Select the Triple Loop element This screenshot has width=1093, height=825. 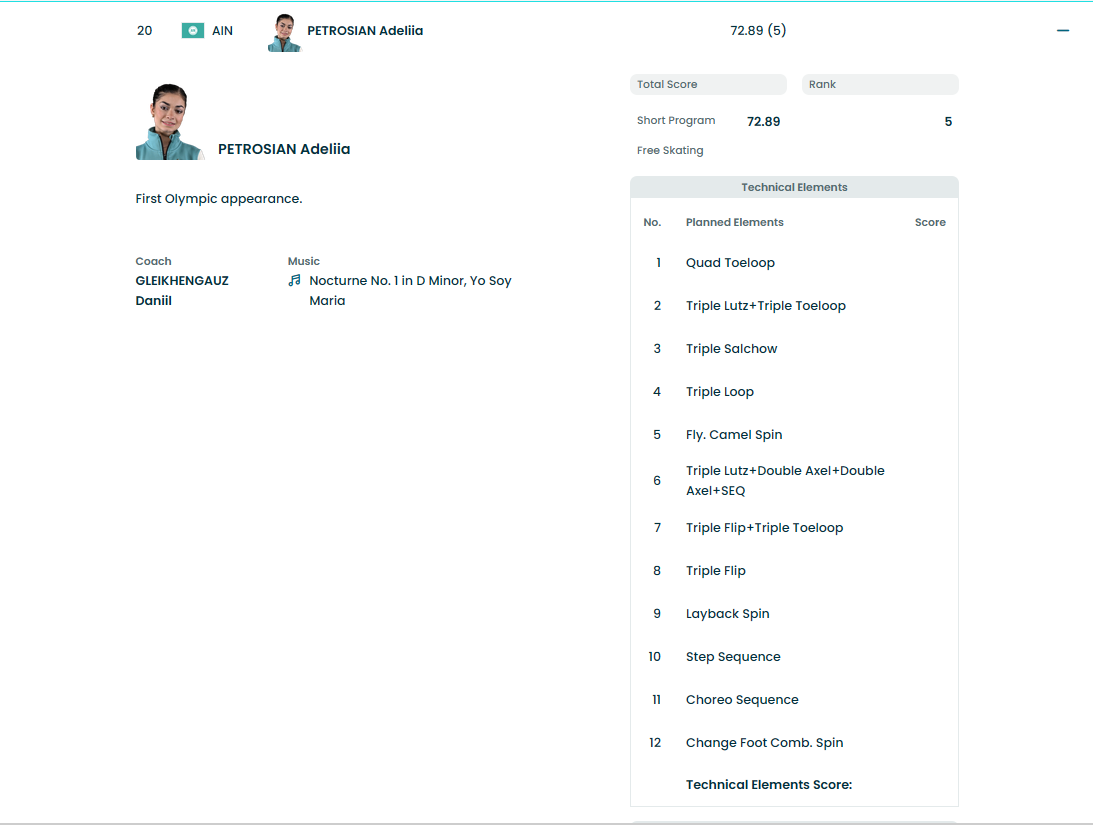(719, 392)
